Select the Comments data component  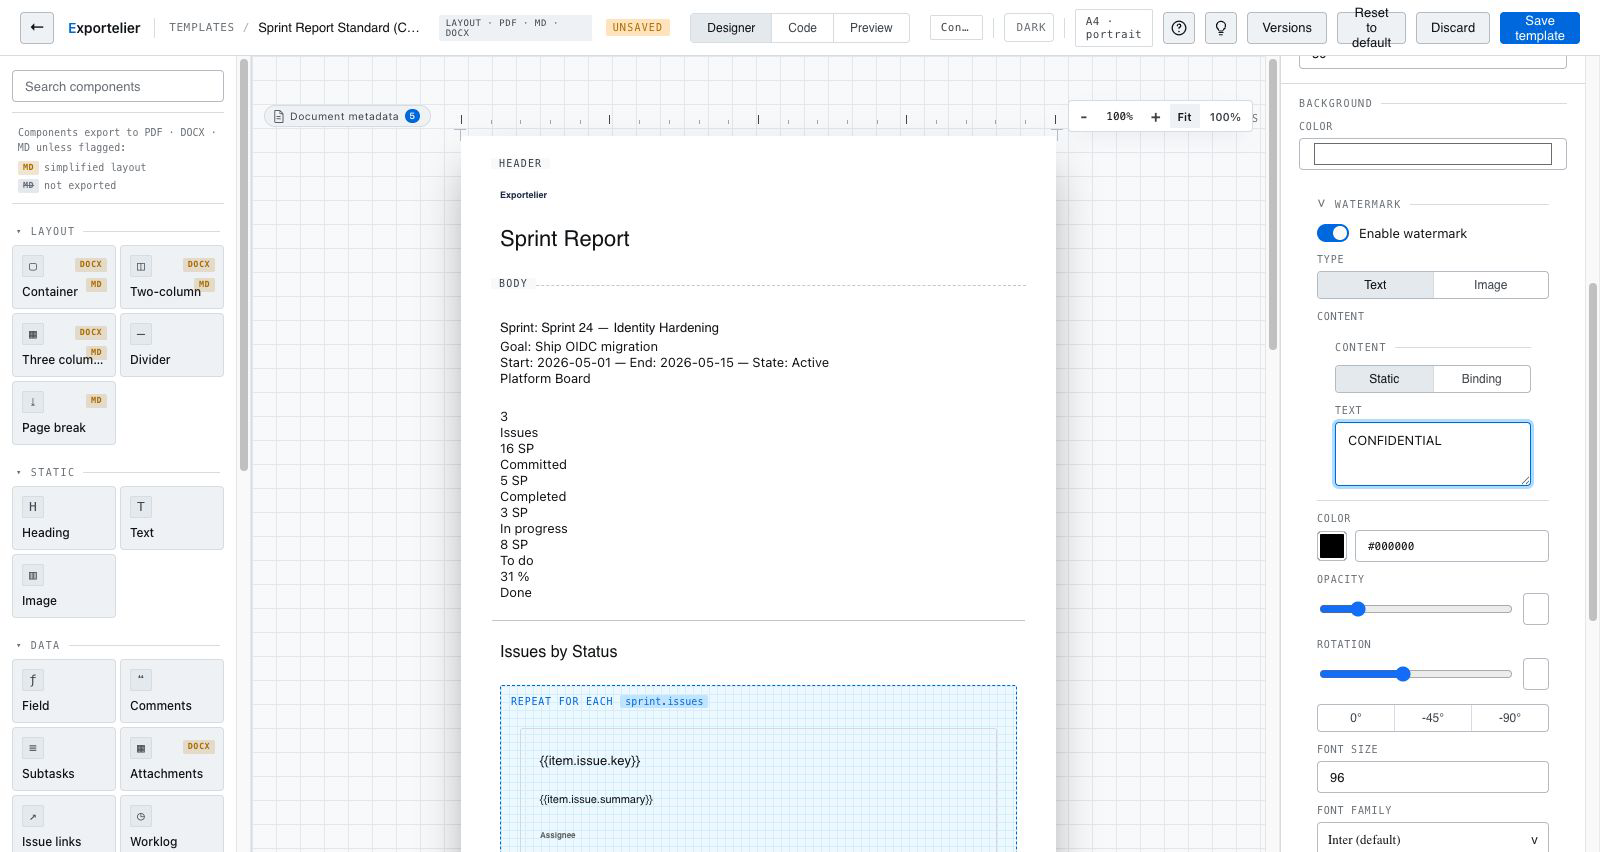[172, 691]
